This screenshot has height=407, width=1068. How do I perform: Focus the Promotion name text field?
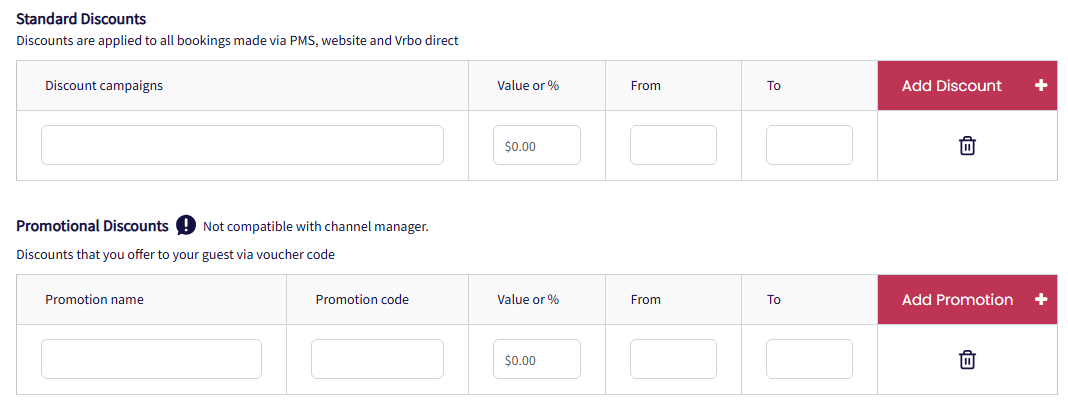(151, 359)
